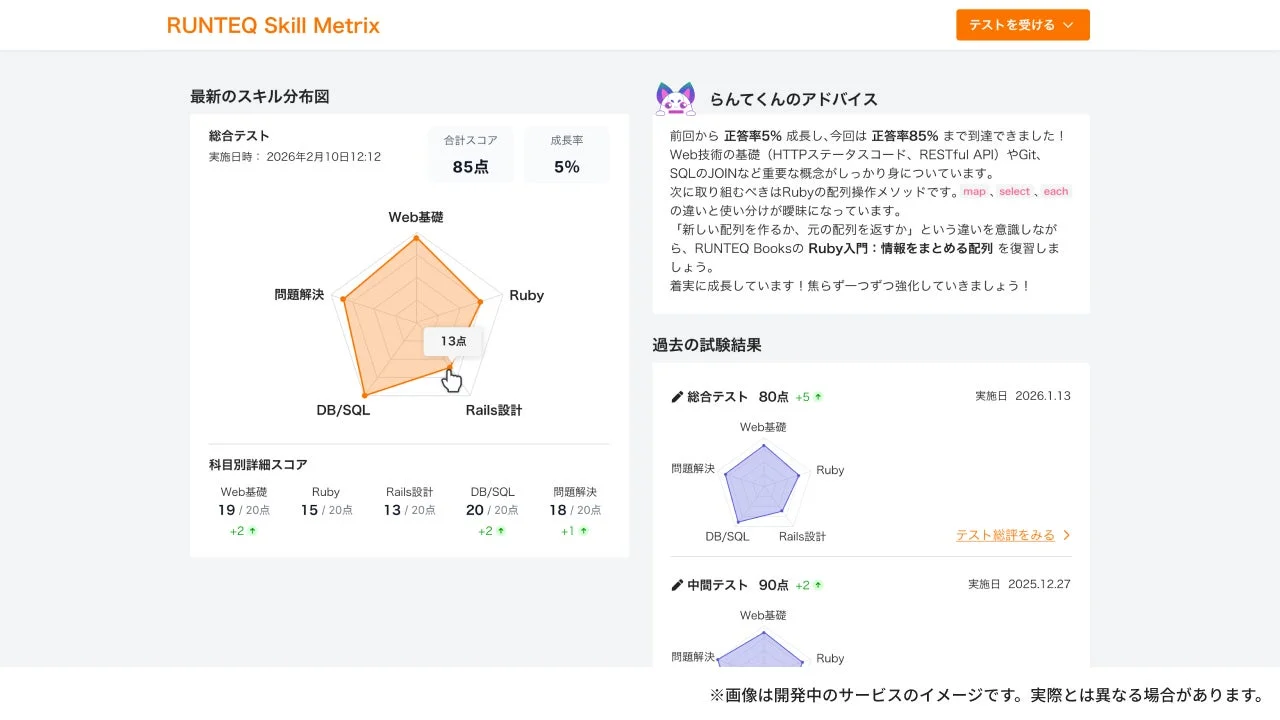Viewport: 1280px width, 720px height.
Task: Click the map code tag in the advice
Action: pos(974,191)
